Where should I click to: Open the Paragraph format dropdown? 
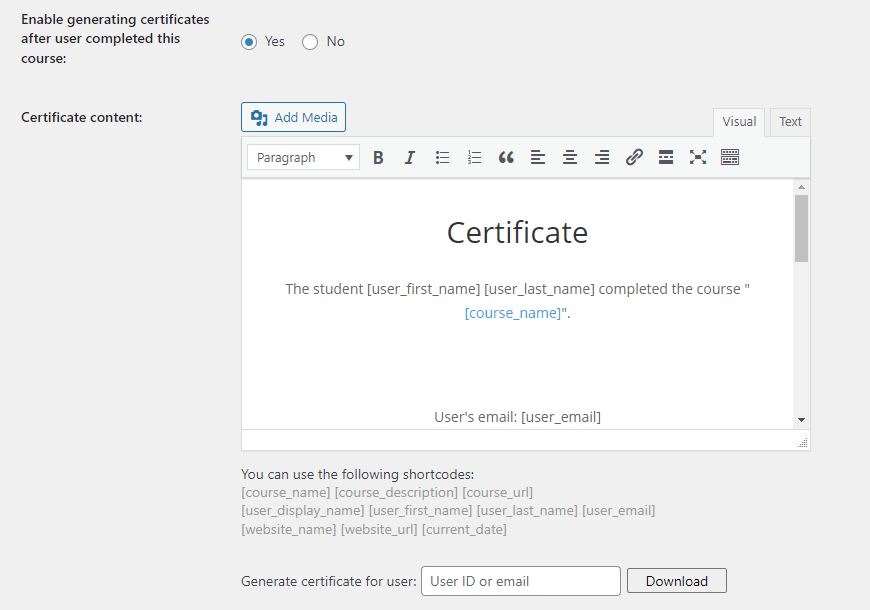pos(304,158)
